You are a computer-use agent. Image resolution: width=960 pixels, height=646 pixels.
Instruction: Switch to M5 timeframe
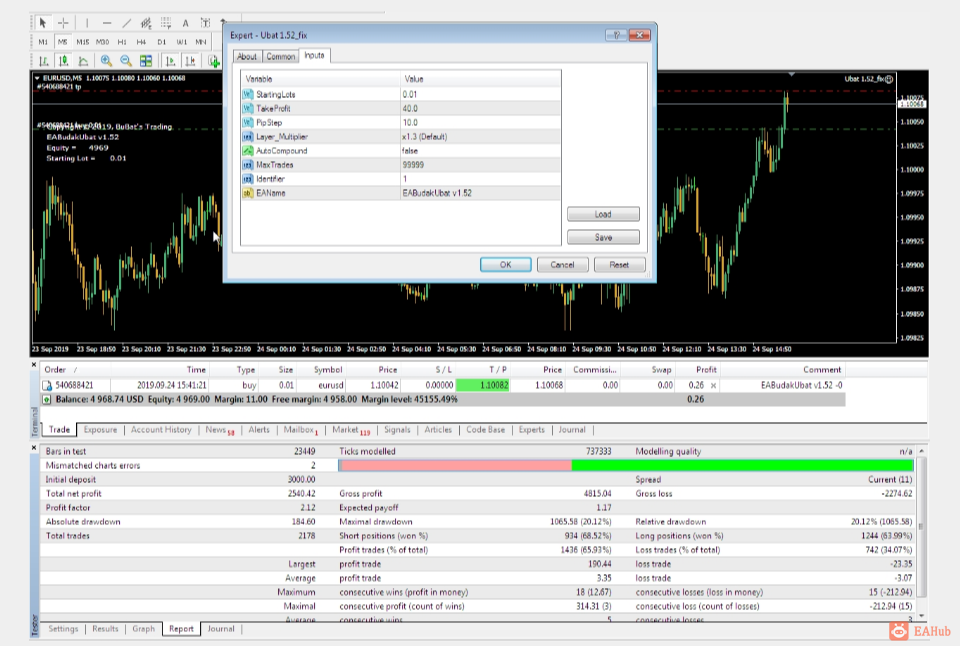tap(62, 42)
